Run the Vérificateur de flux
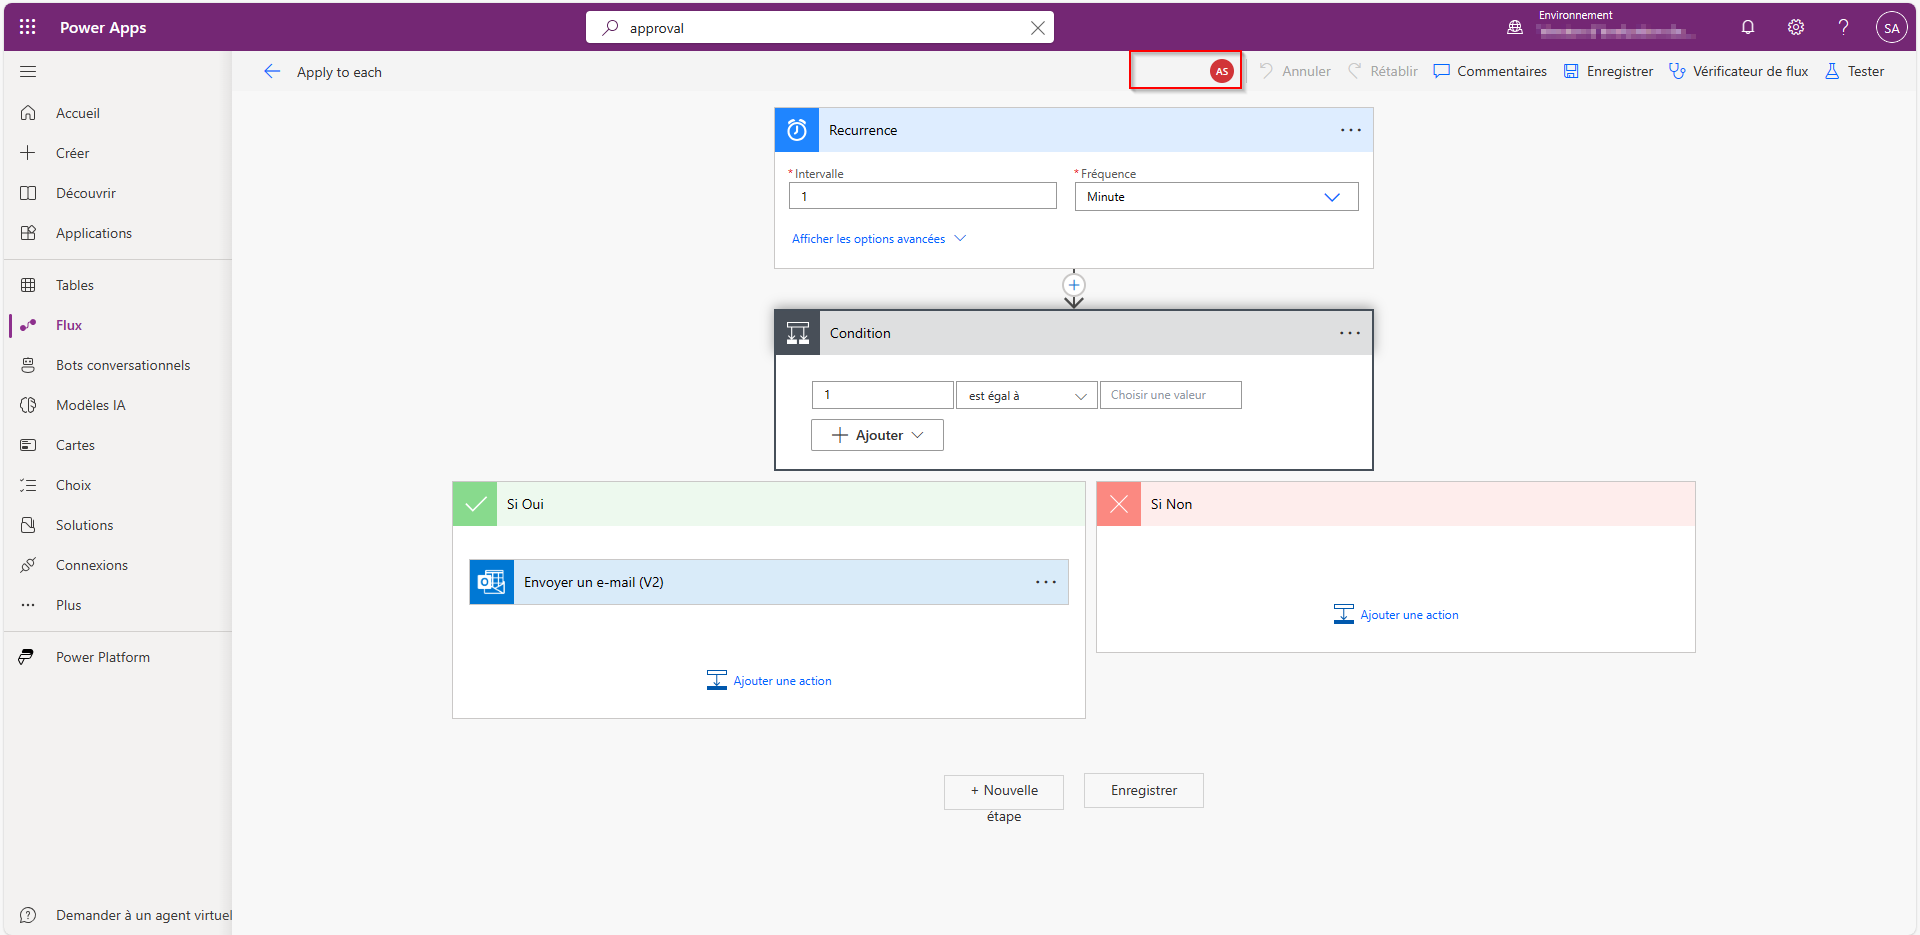 coord(1739,71)
